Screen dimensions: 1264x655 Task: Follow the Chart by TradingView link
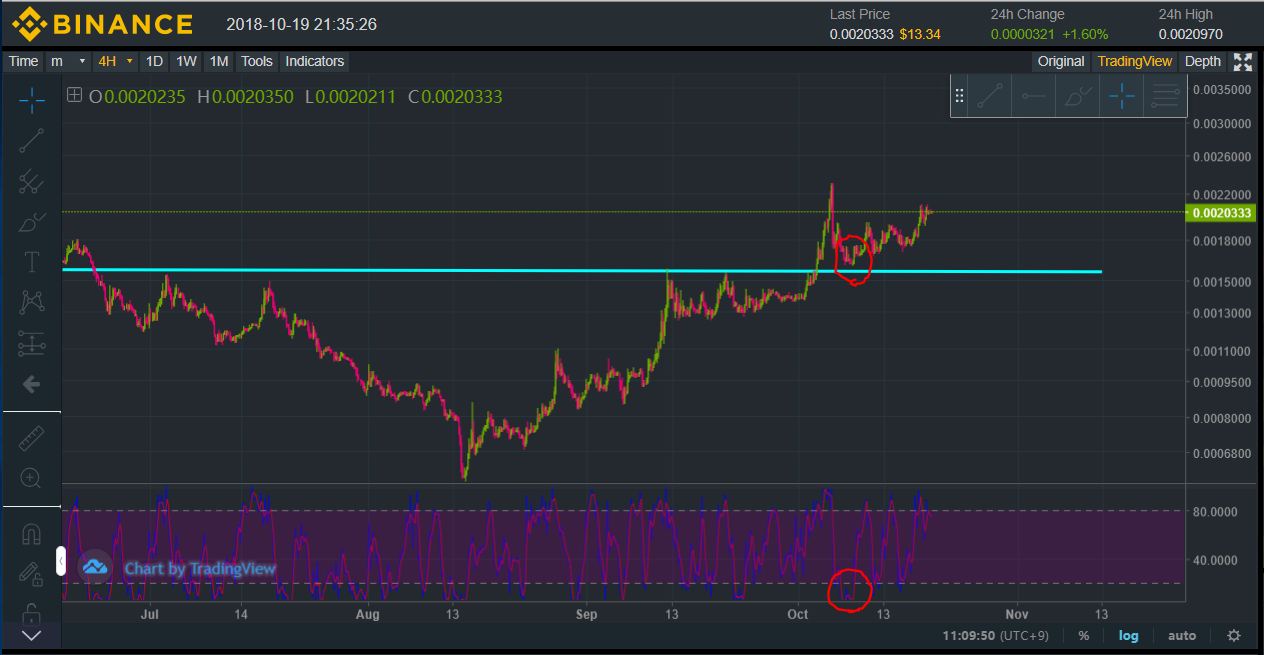click(x=199, y=569)
